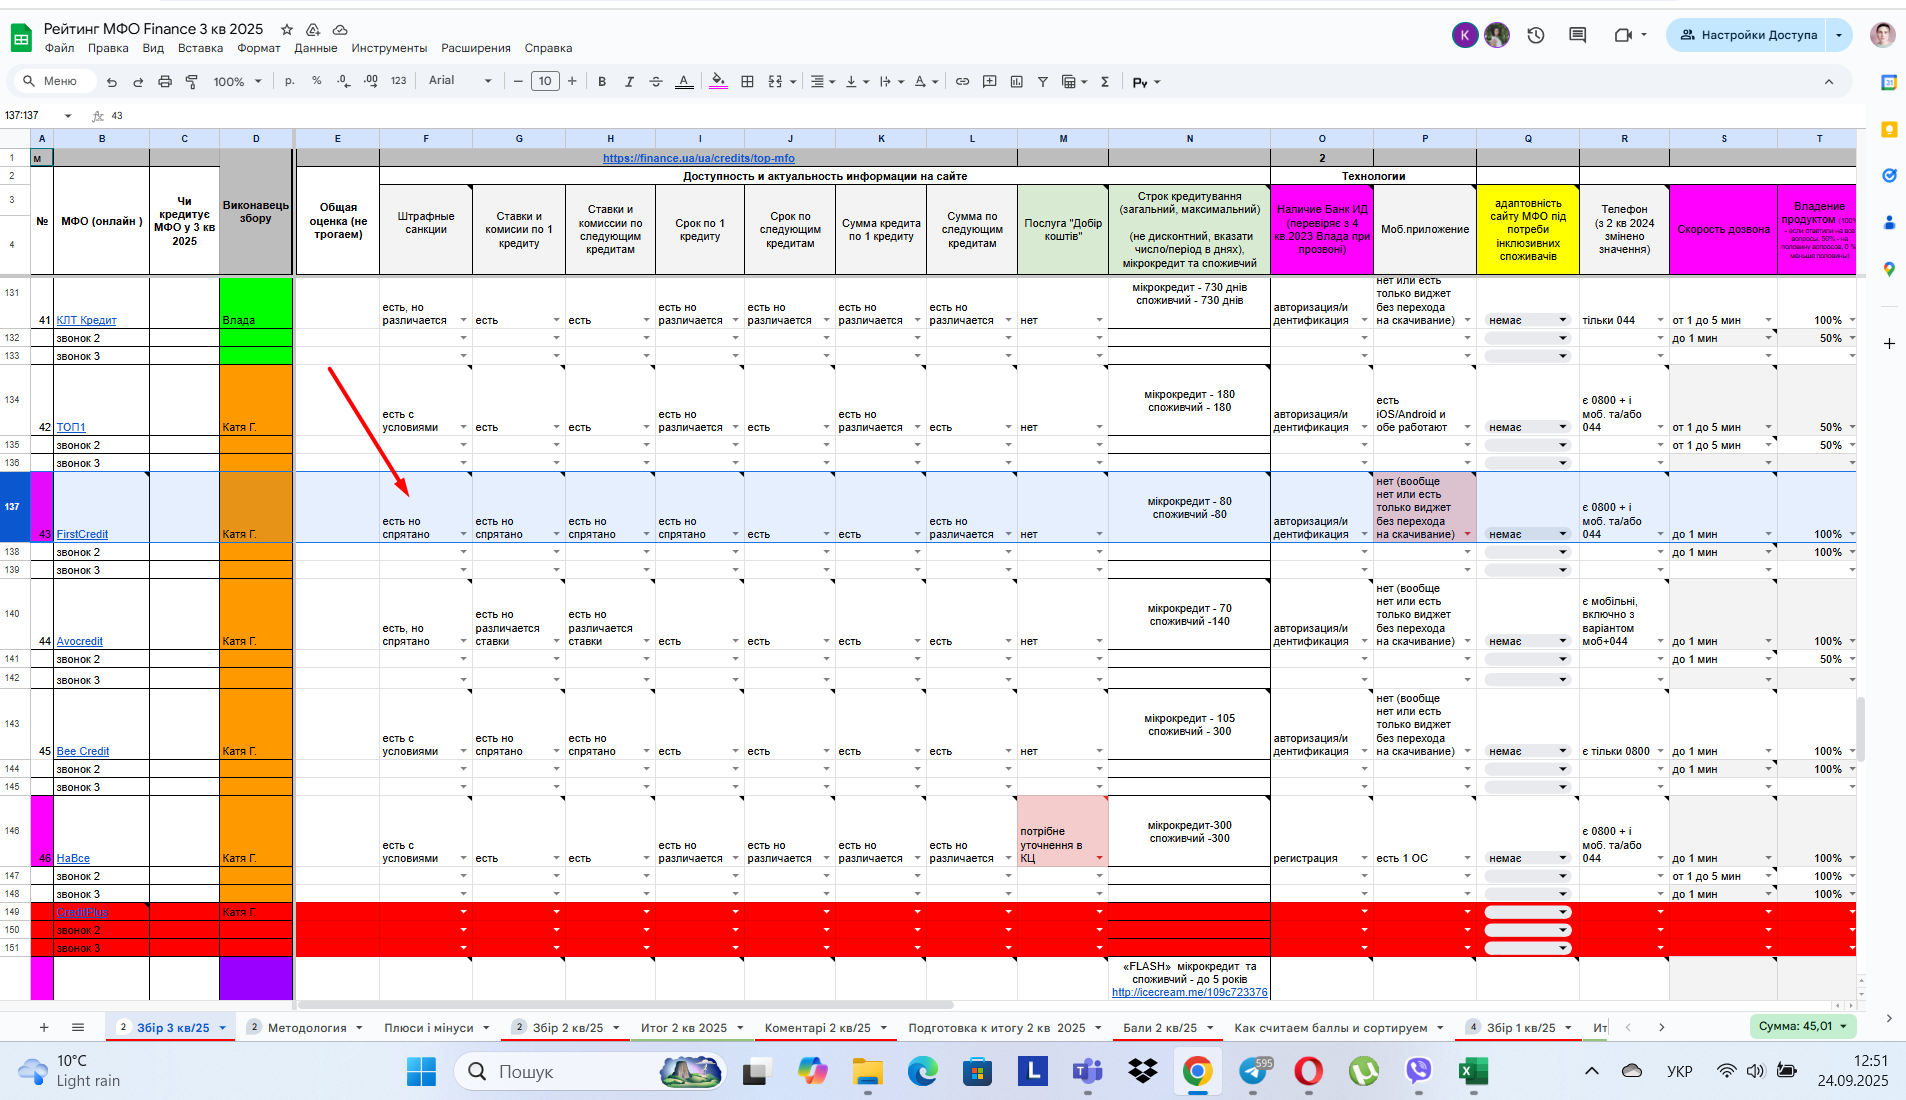Insert a link using toolbar icon
This screenshot has height=1100, width=1906.
(x=962, y=82)
